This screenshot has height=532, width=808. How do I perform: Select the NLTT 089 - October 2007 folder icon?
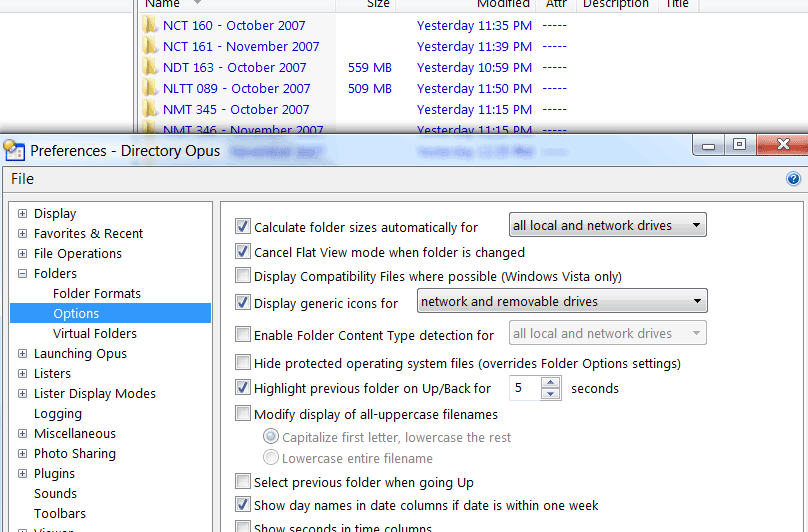click(150, 89)
